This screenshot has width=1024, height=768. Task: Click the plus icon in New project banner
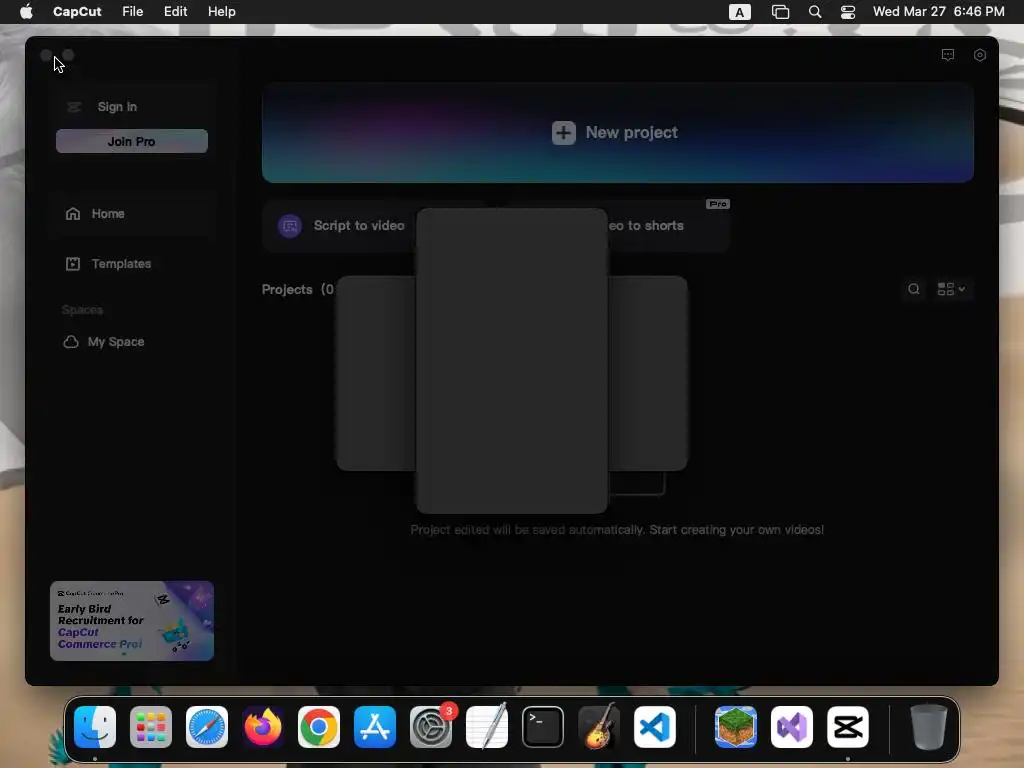564,133
